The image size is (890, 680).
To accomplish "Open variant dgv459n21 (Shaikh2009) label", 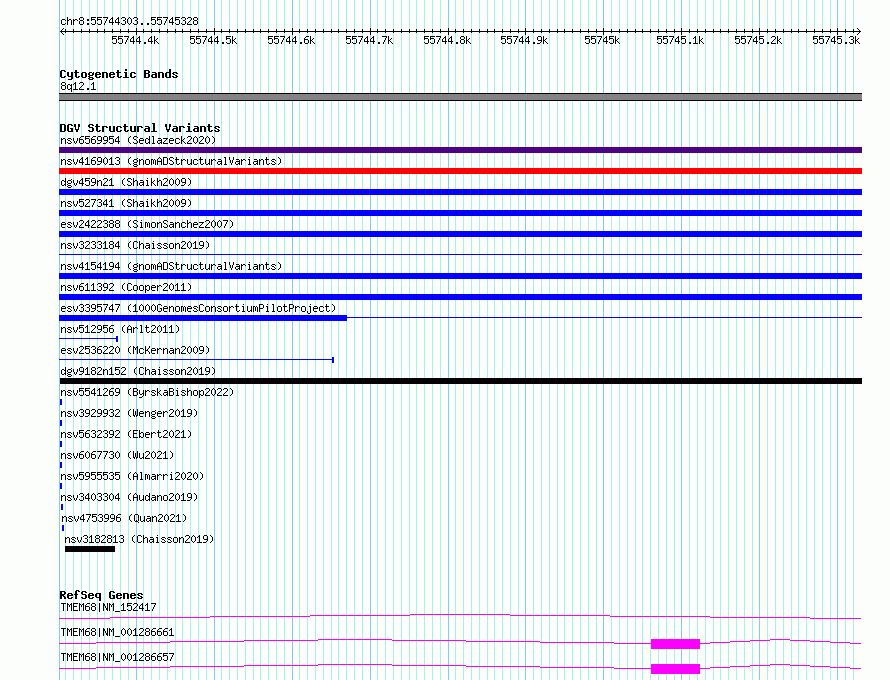I will click(126, 182).
